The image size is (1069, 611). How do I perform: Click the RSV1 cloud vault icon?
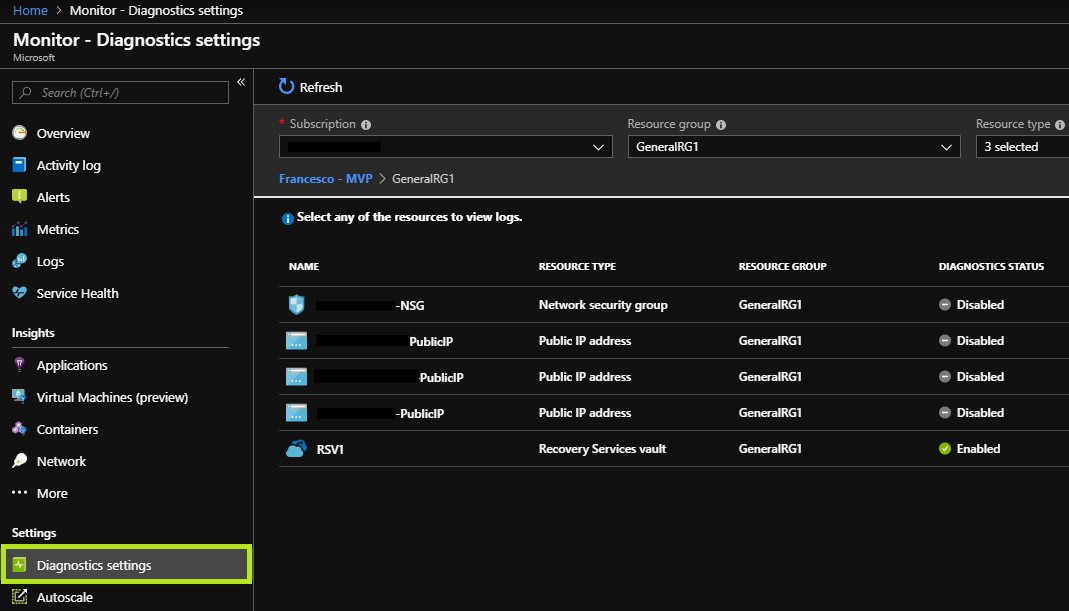pos(296,449)
